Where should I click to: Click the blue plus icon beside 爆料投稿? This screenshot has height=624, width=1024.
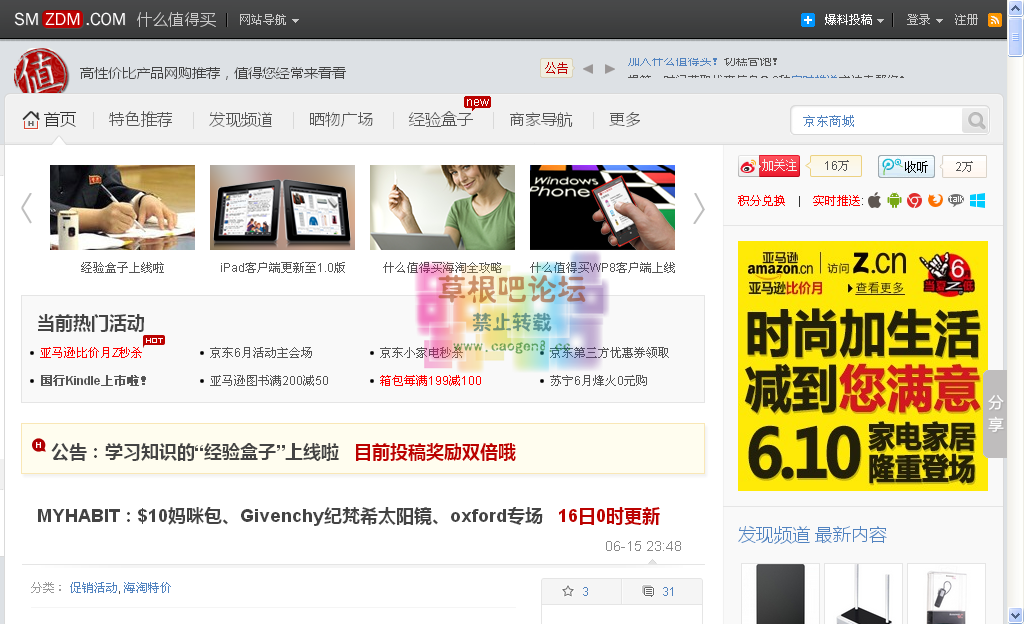807,19
